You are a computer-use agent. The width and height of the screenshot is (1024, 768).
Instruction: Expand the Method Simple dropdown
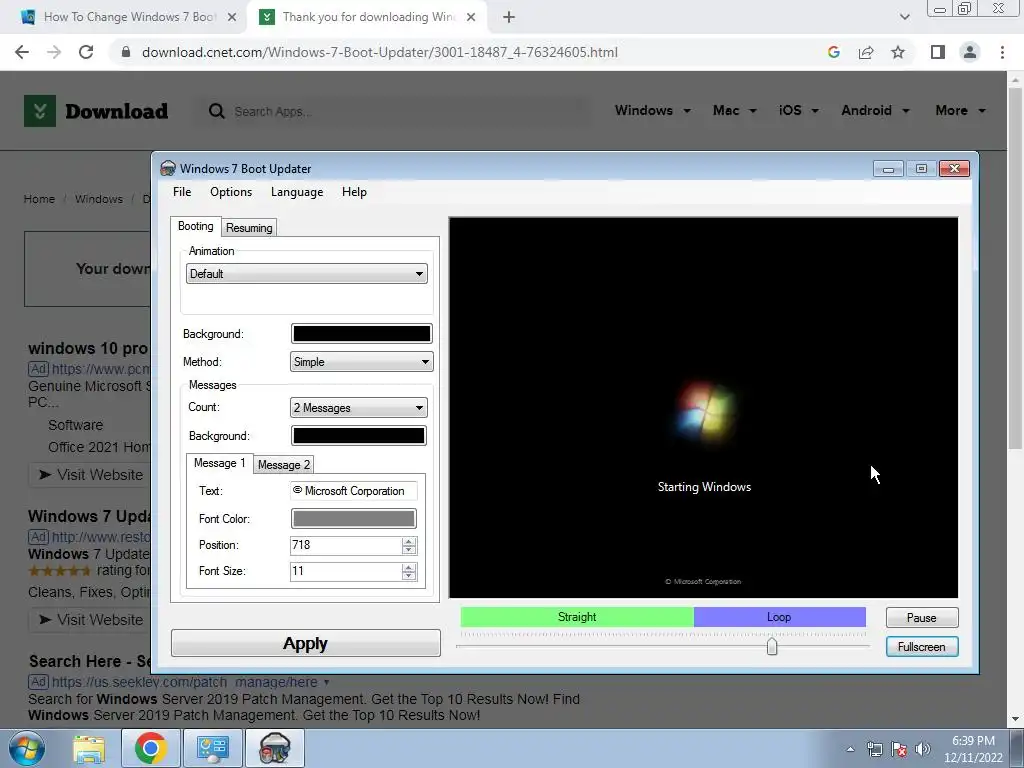click(361, 362)
